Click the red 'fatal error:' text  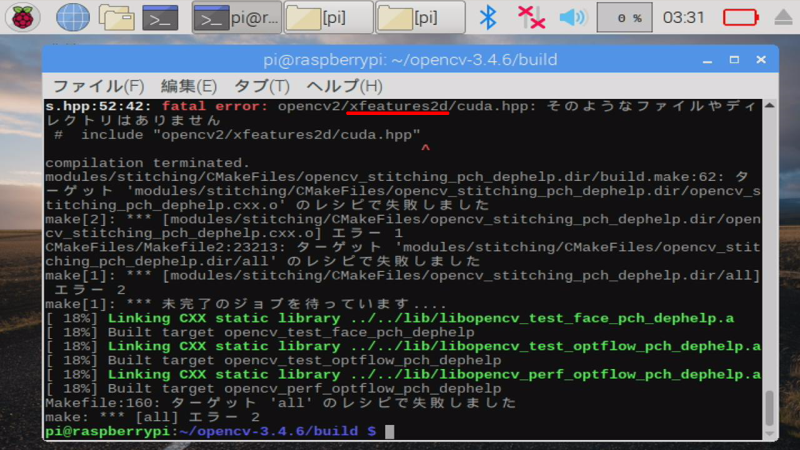[x=215, y=106]
